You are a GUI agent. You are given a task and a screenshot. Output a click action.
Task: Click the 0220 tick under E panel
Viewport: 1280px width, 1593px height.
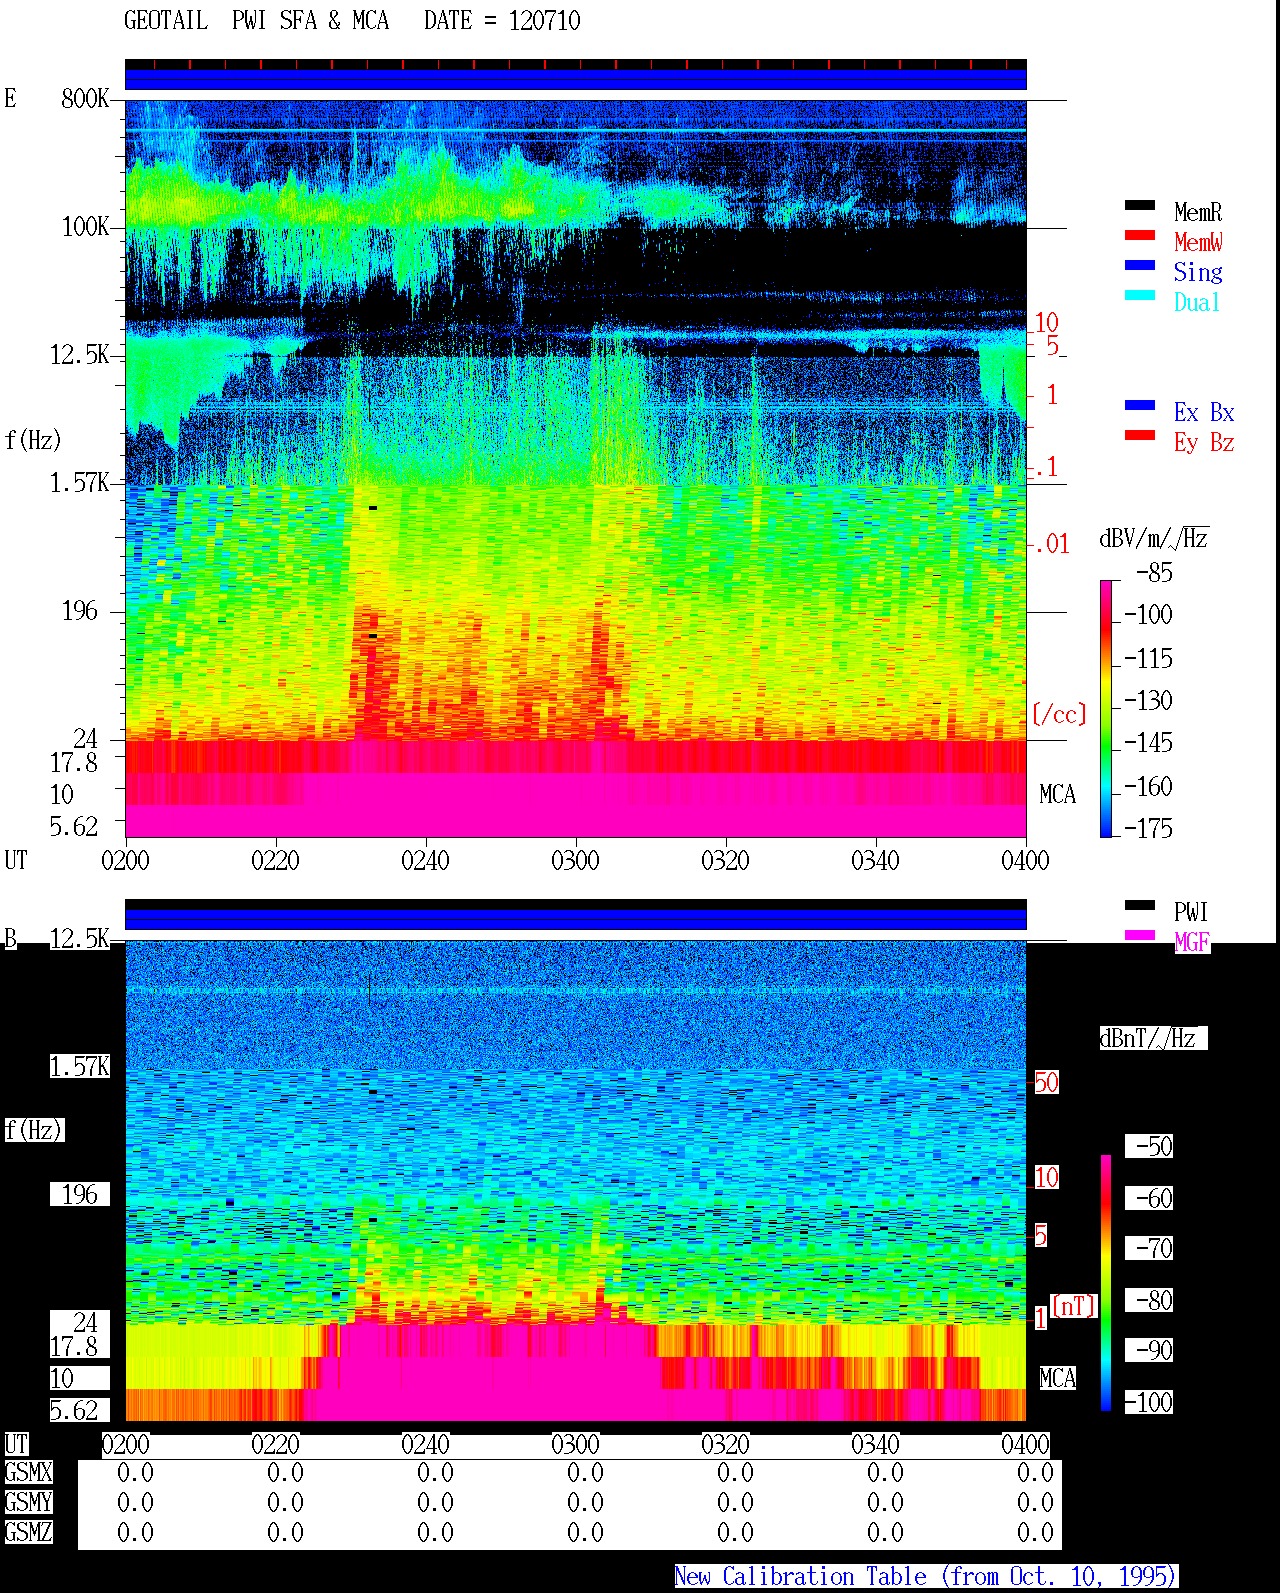[275, 861]
